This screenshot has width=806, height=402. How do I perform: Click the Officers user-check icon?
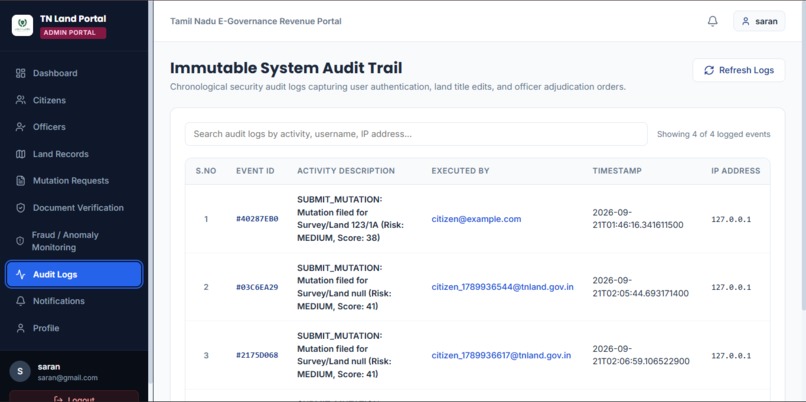[21, 127]
